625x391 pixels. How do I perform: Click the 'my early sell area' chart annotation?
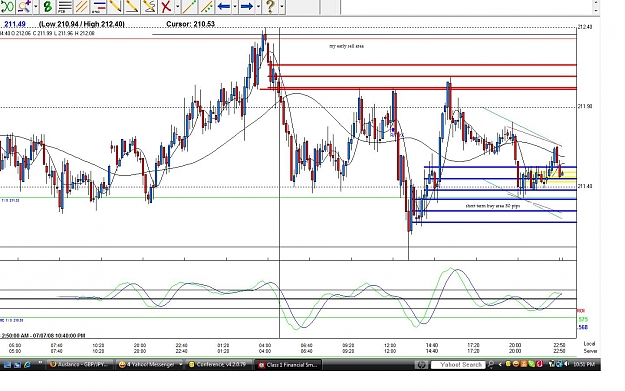point(346,46)
